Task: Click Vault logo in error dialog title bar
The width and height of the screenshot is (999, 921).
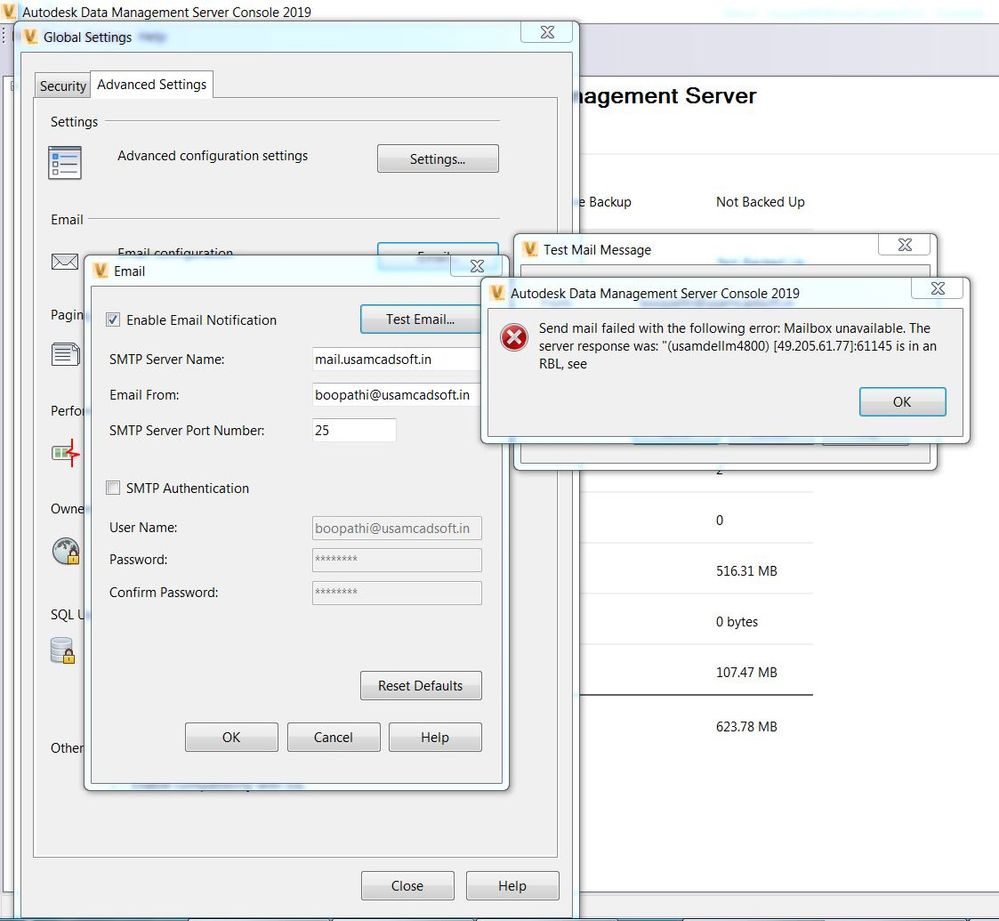Action: pos(497,292)
